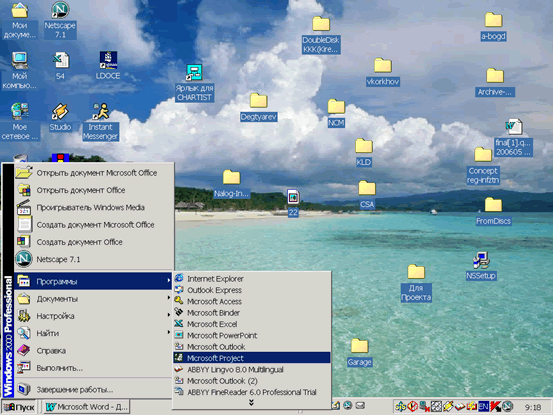Screen dimensions: 554x416
Task: Select the vkorkhov folder icon
Action: (383, 72)
